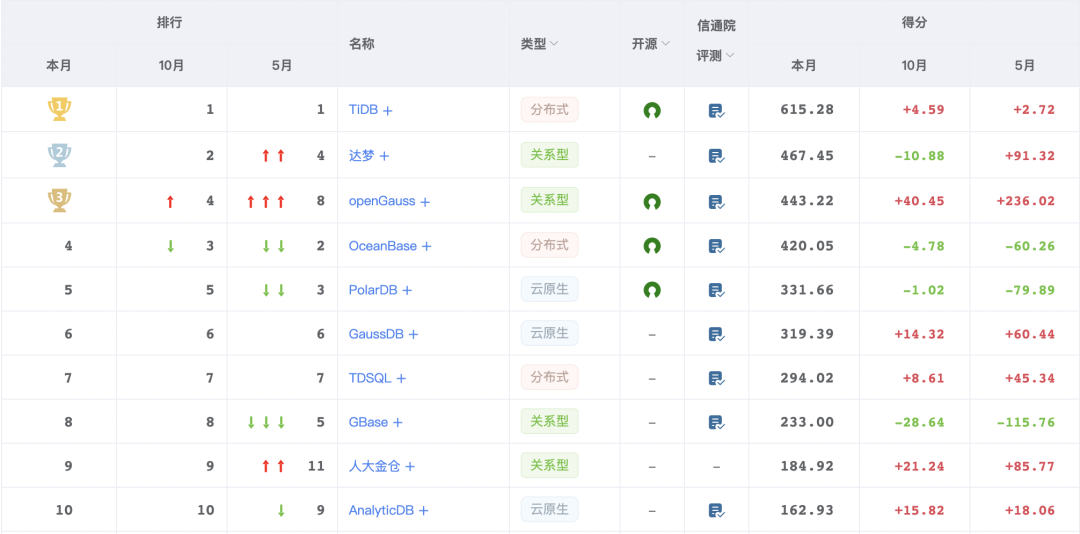Click PolarDB's score 331.66

pos(807,290)
